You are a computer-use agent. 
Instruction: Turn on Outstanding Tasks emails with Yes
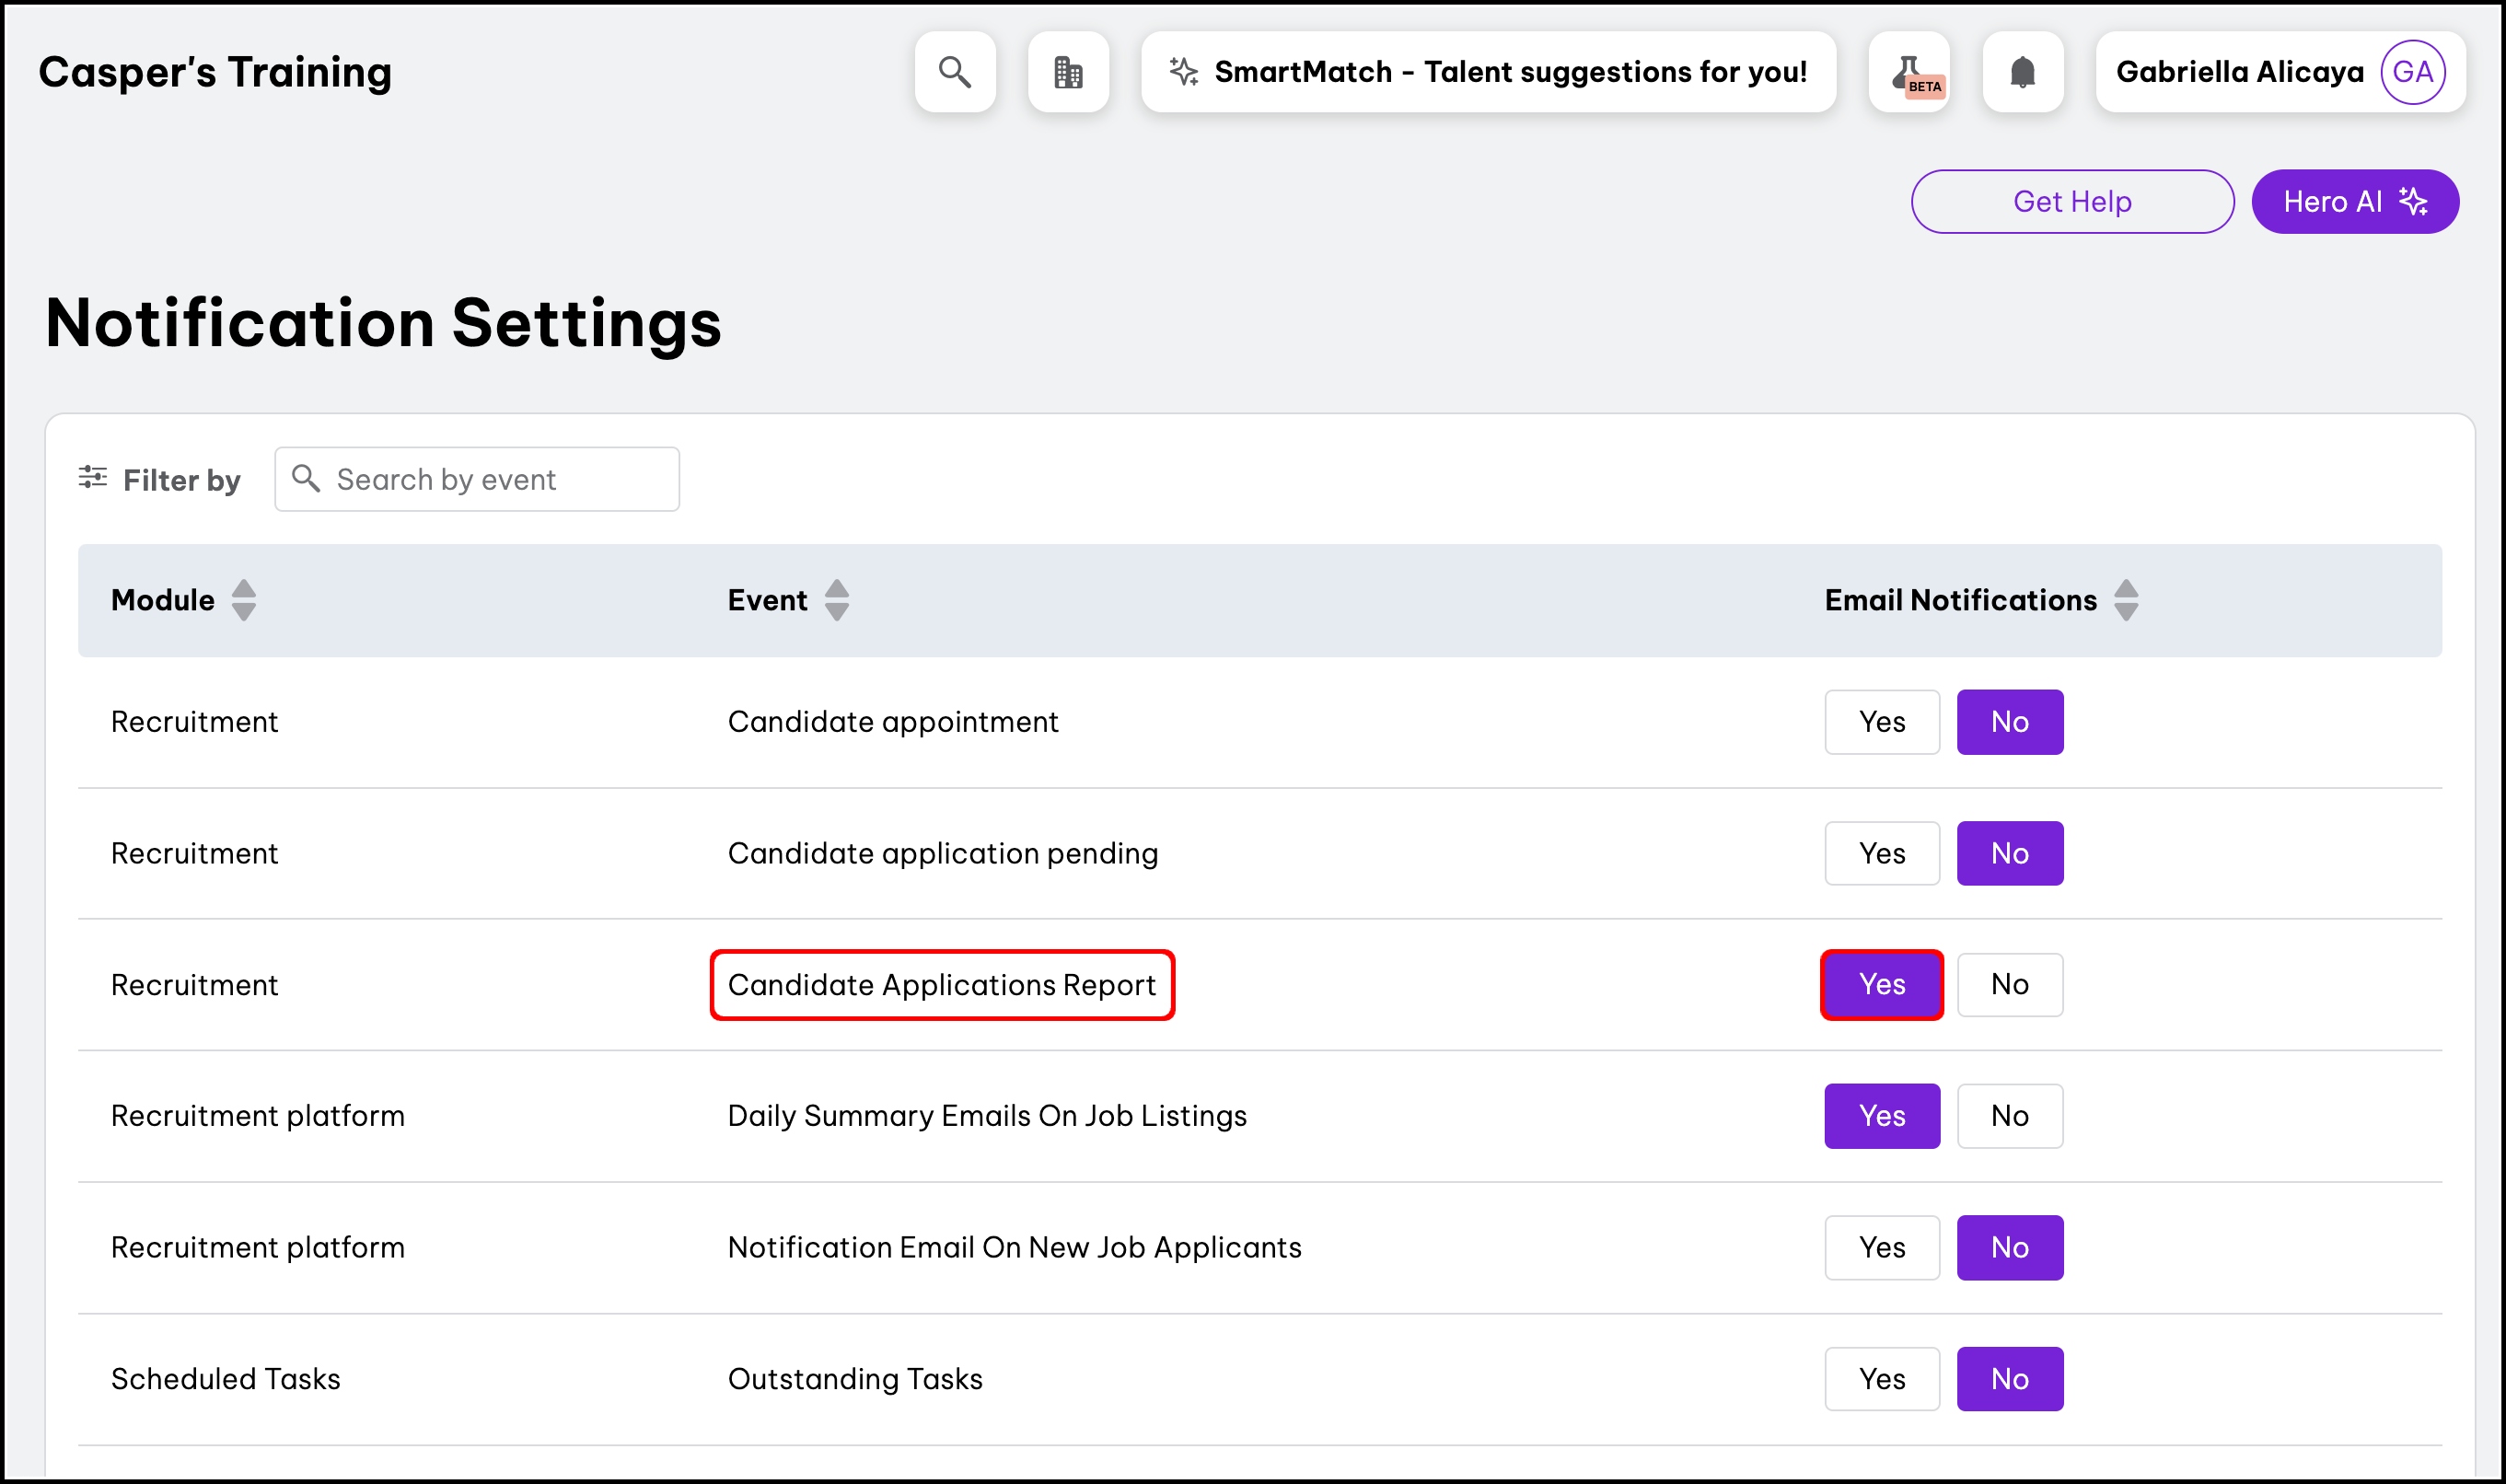(1881, 1379)
